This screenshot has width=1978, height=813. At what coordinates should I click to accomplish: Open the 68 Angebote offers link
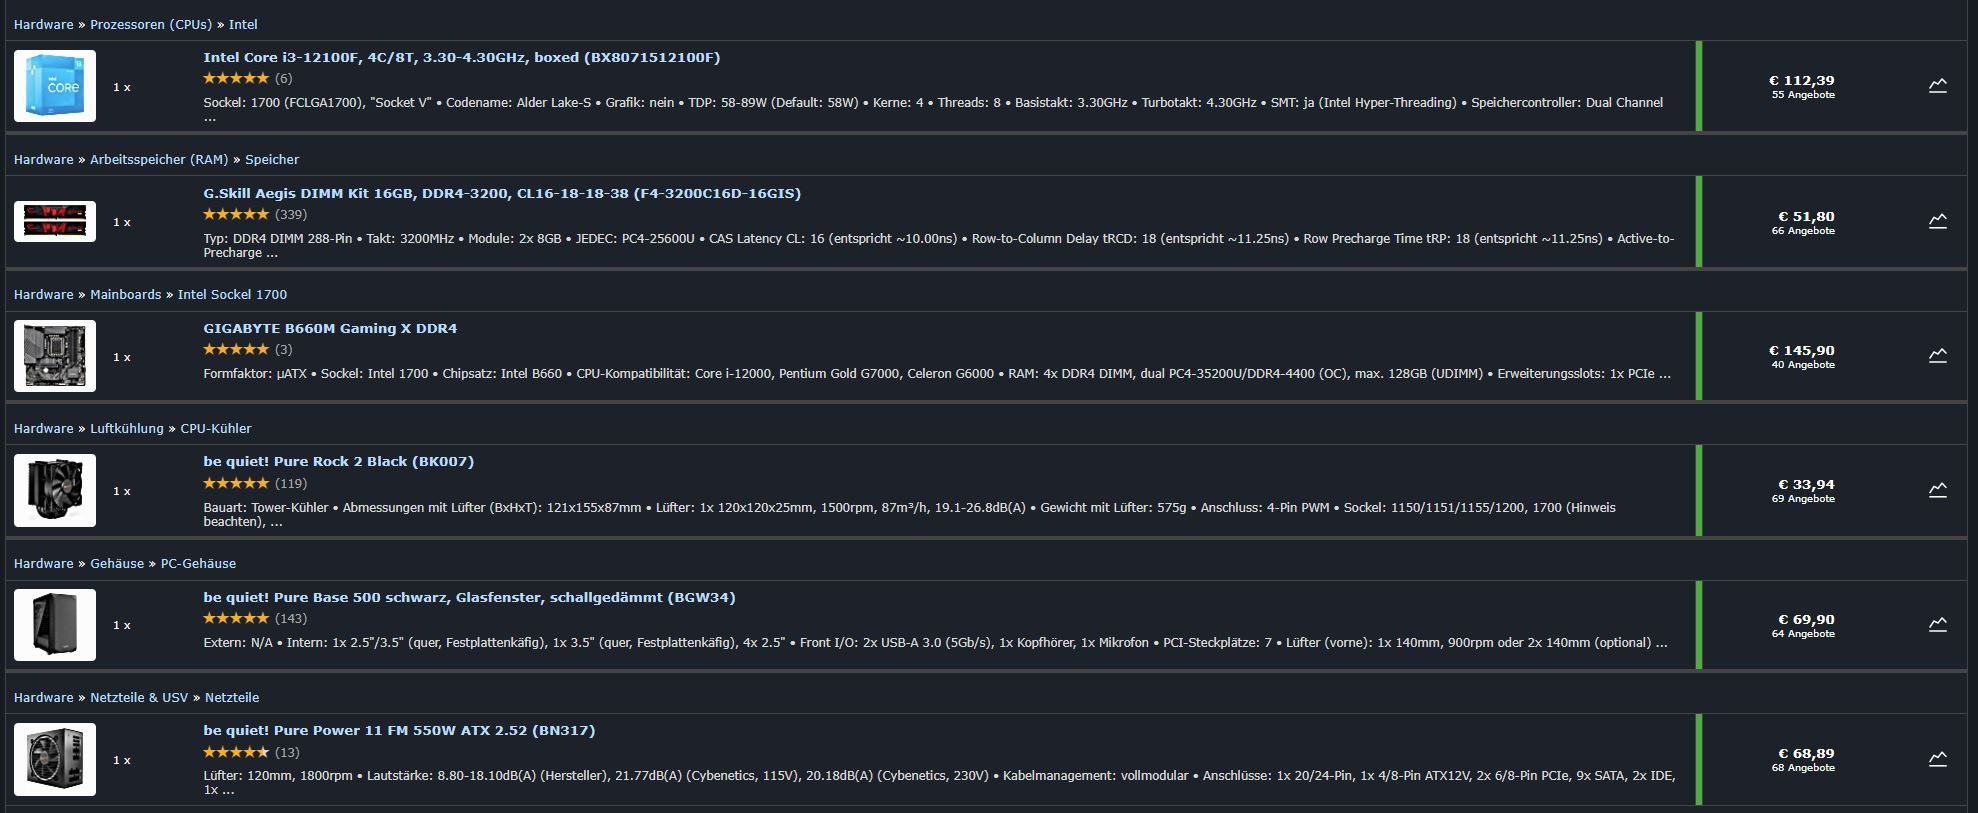[x=1803, y=768]
